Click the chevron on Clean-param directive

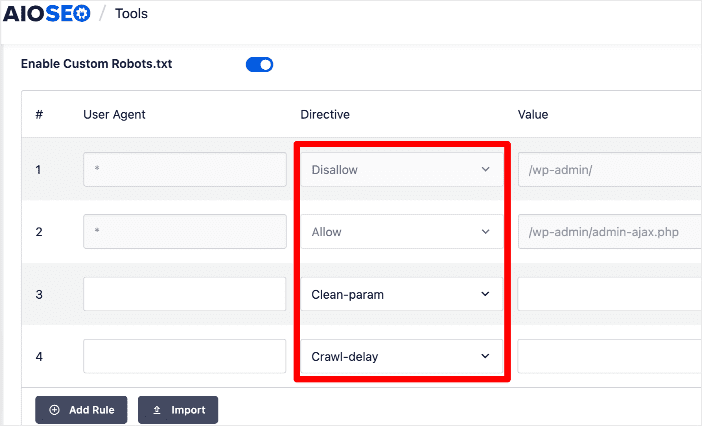(485, 294)
